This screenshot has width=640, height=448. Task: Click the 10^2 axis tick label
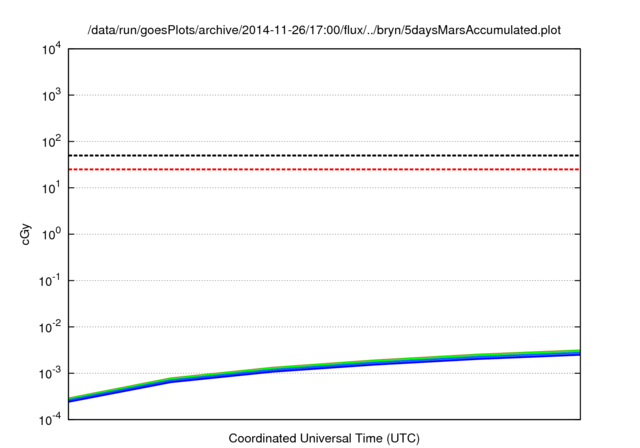click(x=51, y=142)
